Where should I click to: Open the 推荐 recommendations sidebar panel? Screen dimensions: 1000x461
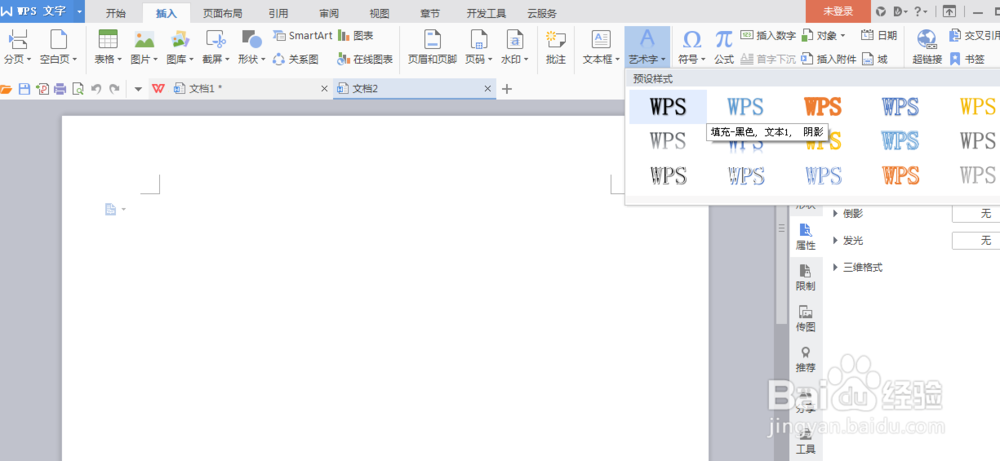pyautogui.click(x=805, y=359)
